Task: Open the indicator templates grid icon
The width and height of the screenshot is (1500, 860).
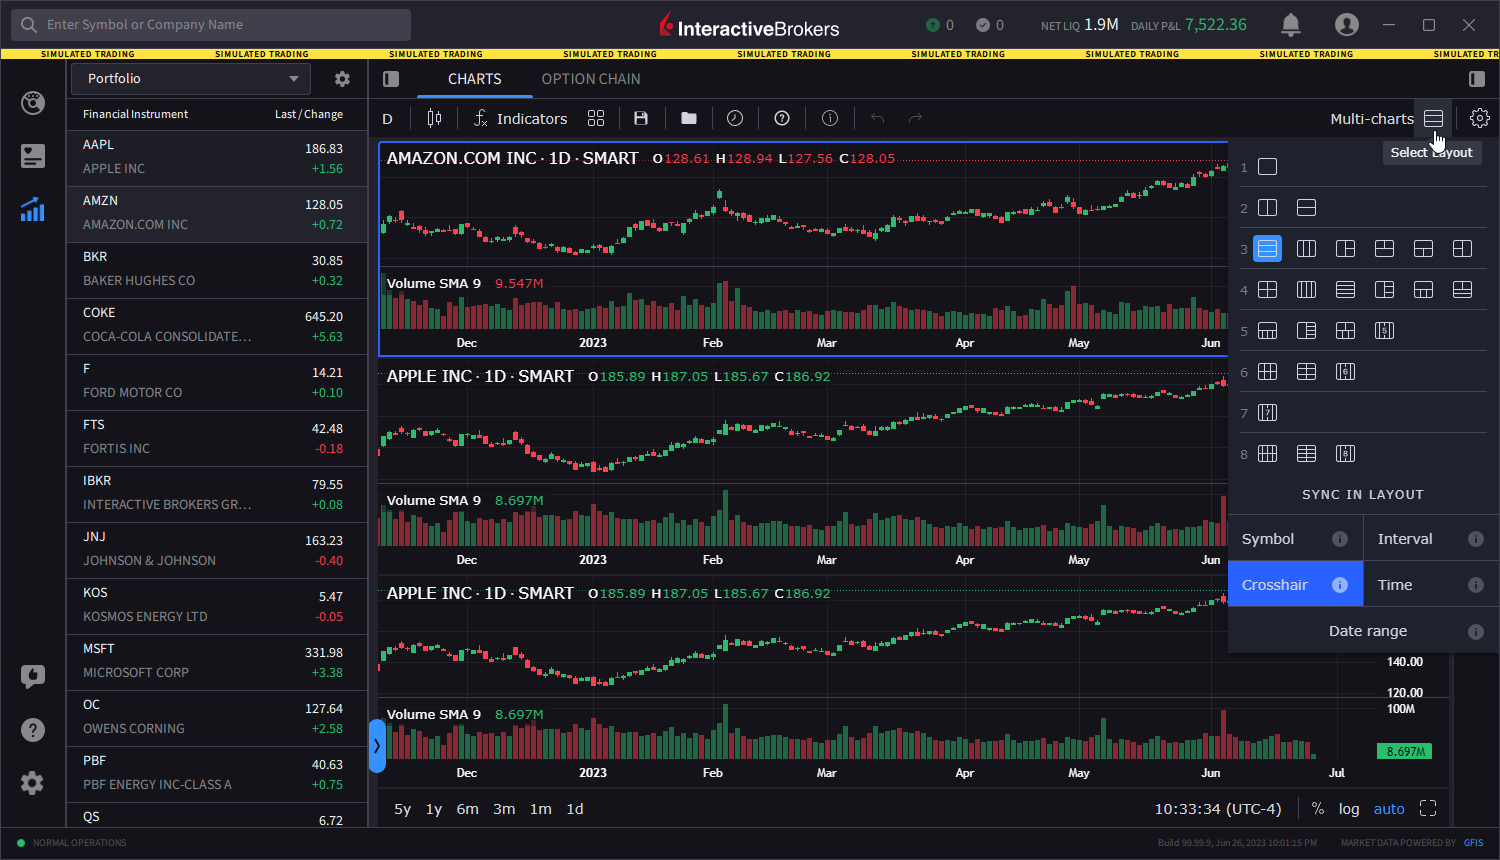Action: [x=596, y=118]
